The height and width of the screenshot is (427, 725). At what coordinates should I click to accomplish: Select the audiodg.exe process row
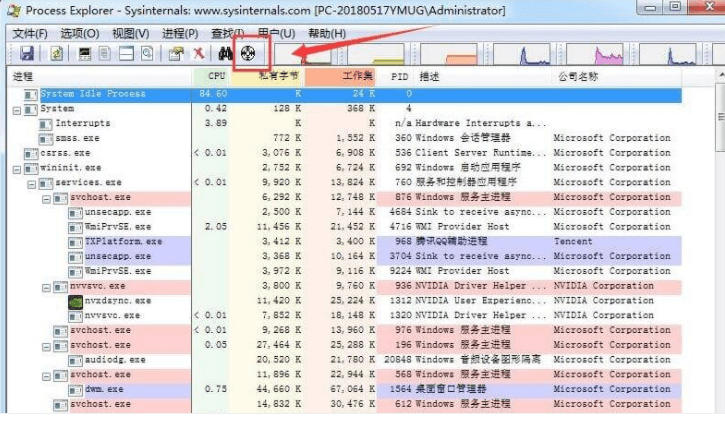pyautogui.click(x=344, y=360)
